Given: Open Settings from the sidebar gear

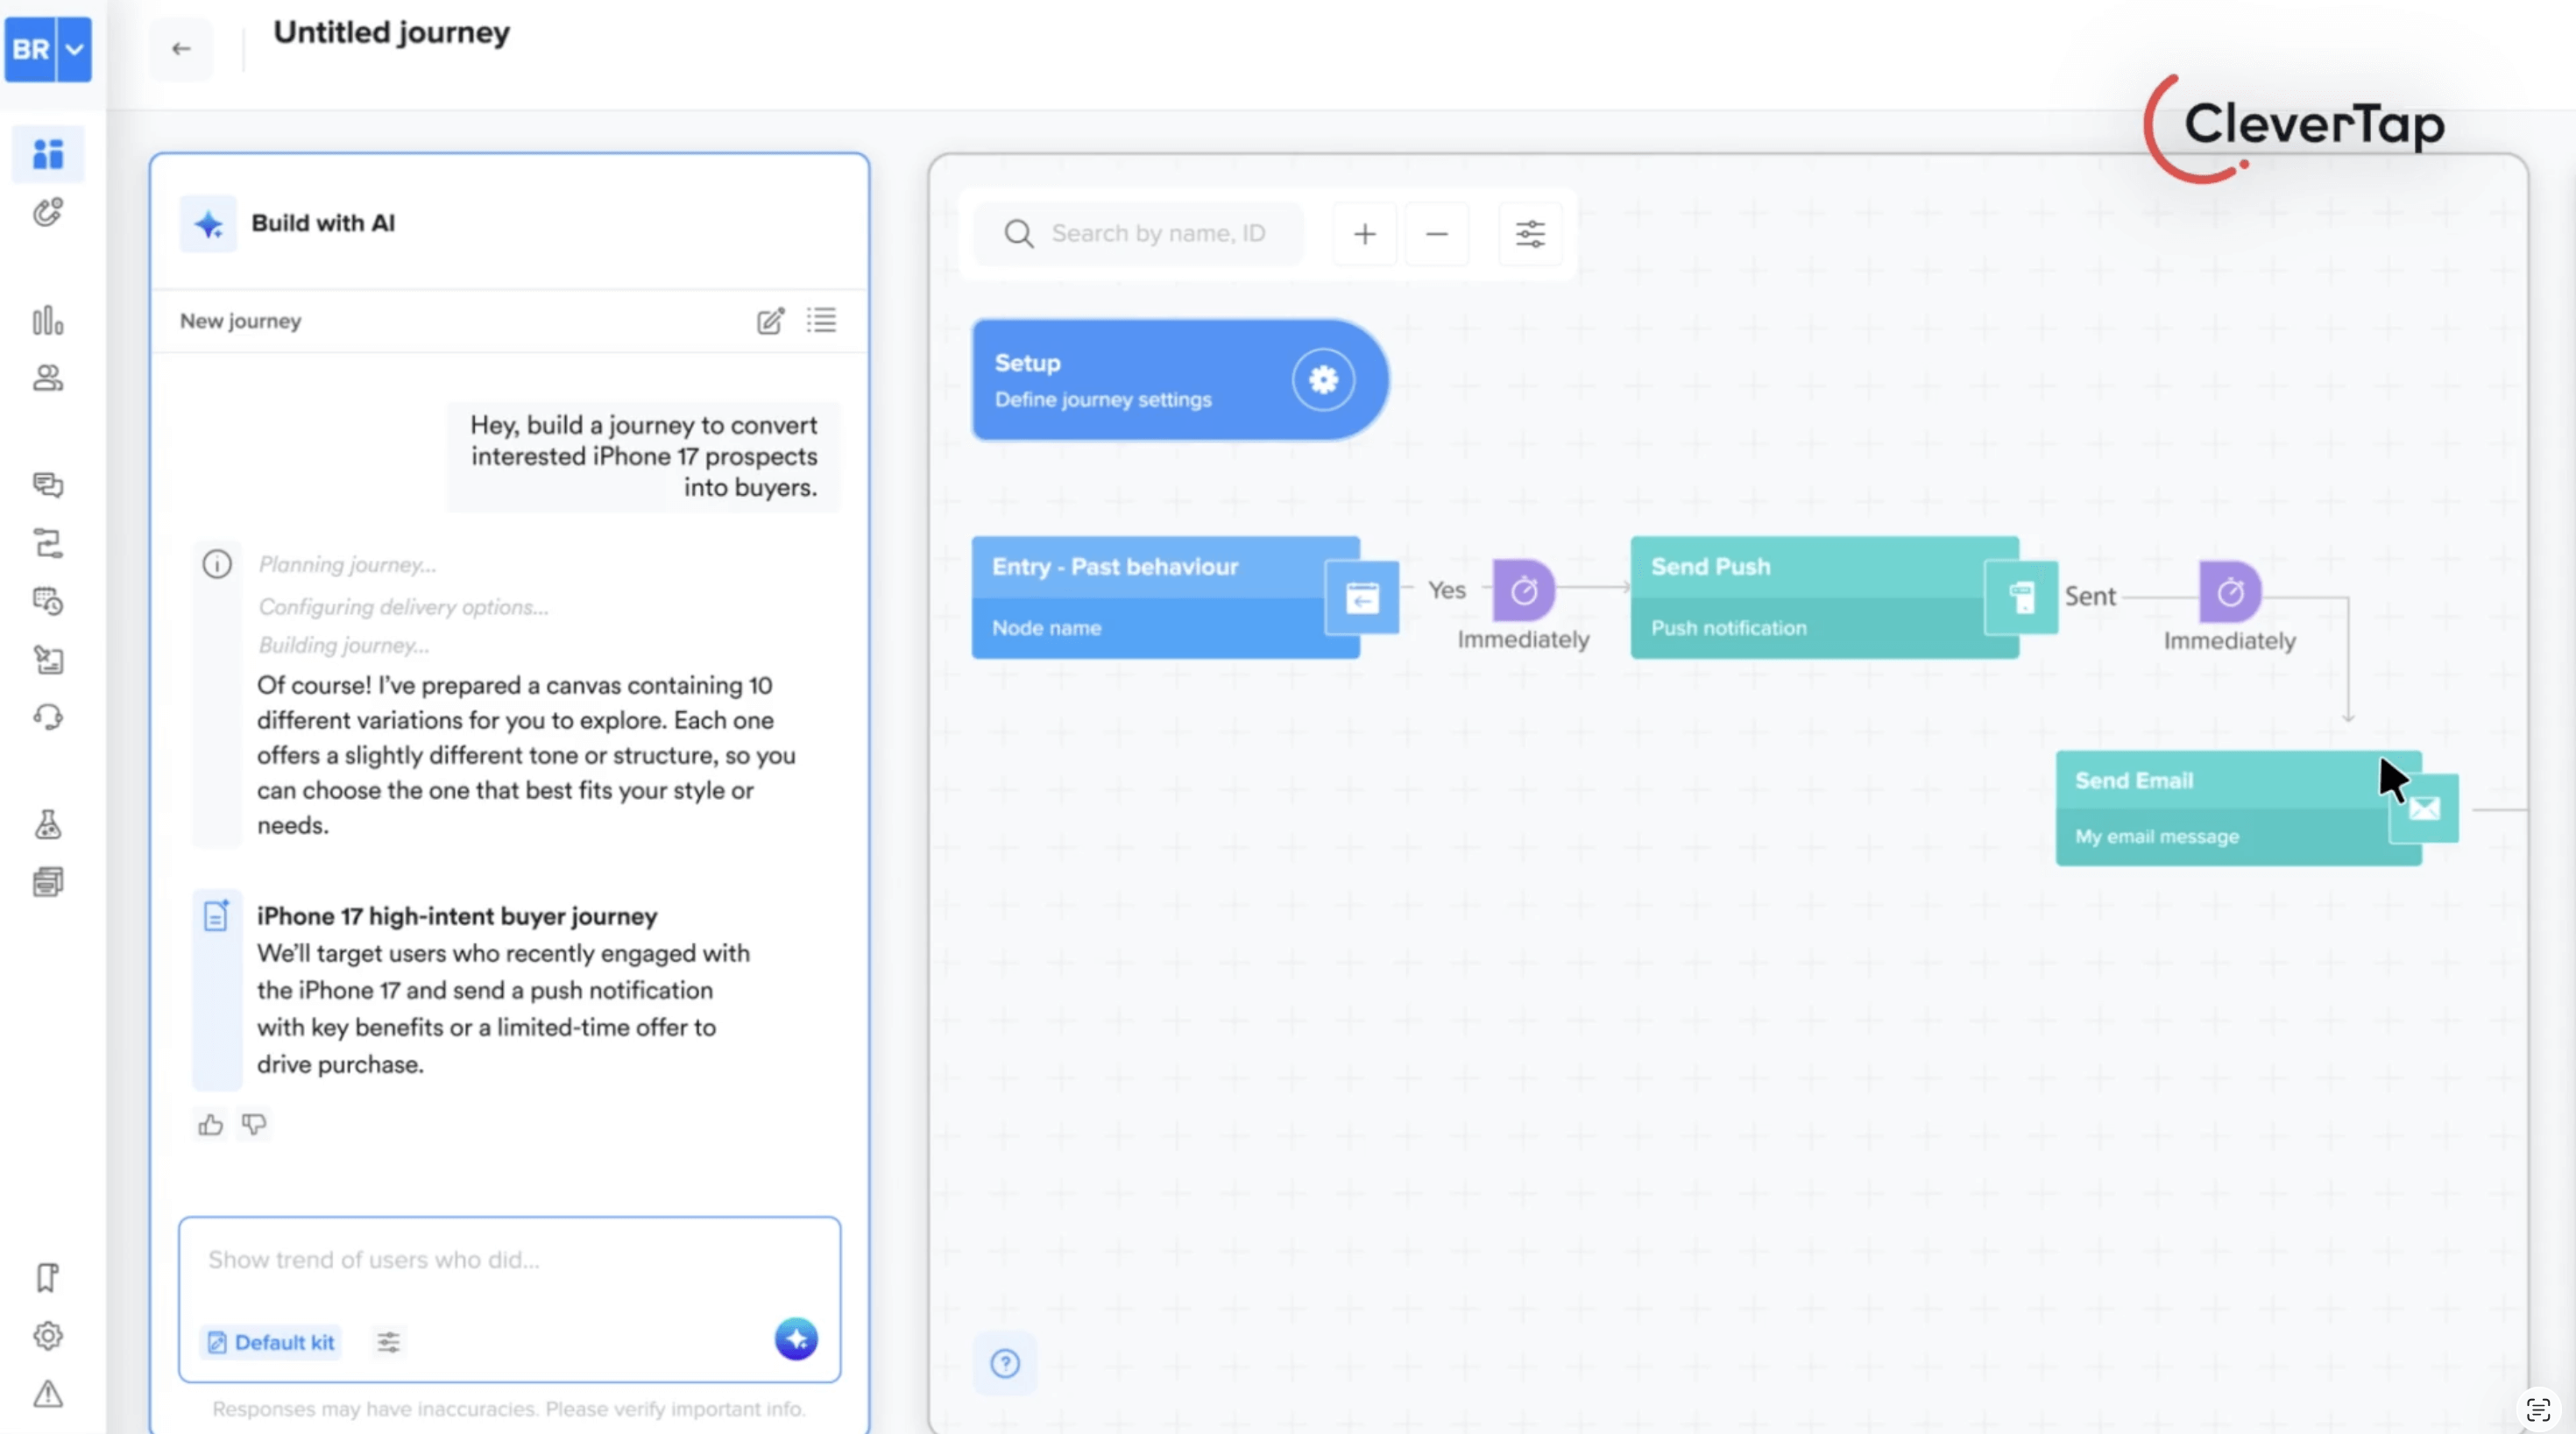Looking at the screenshot, I should point(47,1336).
